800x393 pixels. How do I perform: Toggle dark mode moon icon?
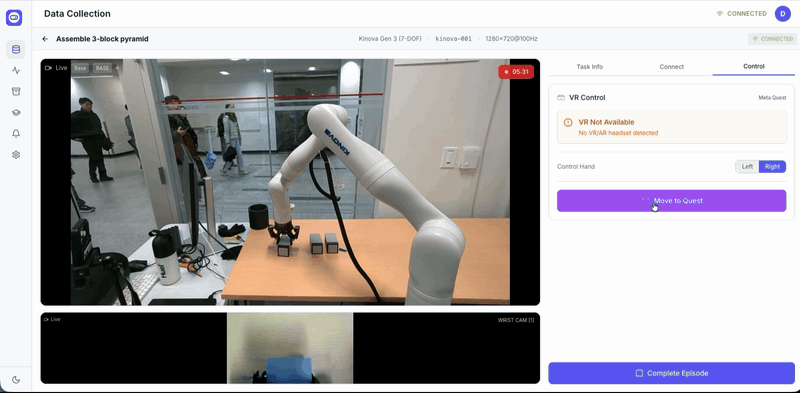(x=16, y=380)
